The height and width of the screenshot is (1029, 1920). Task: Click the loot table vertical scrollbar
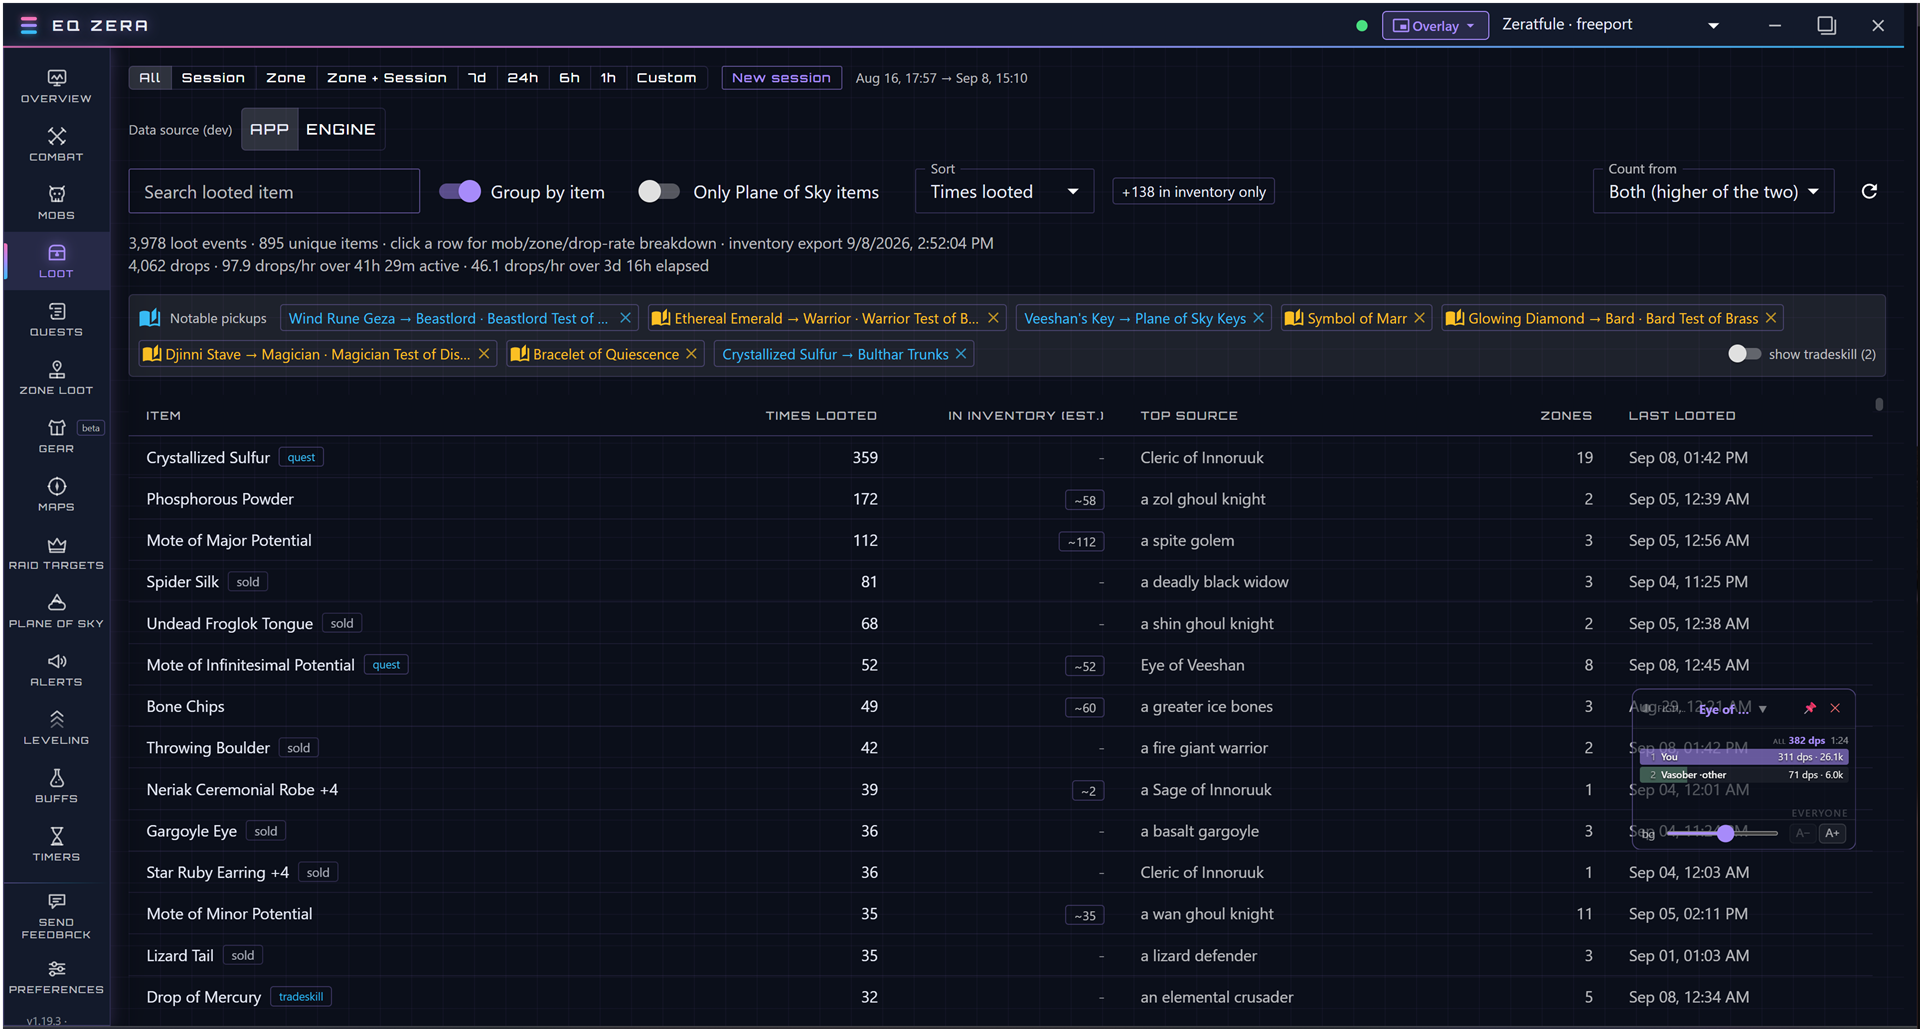1879,404
